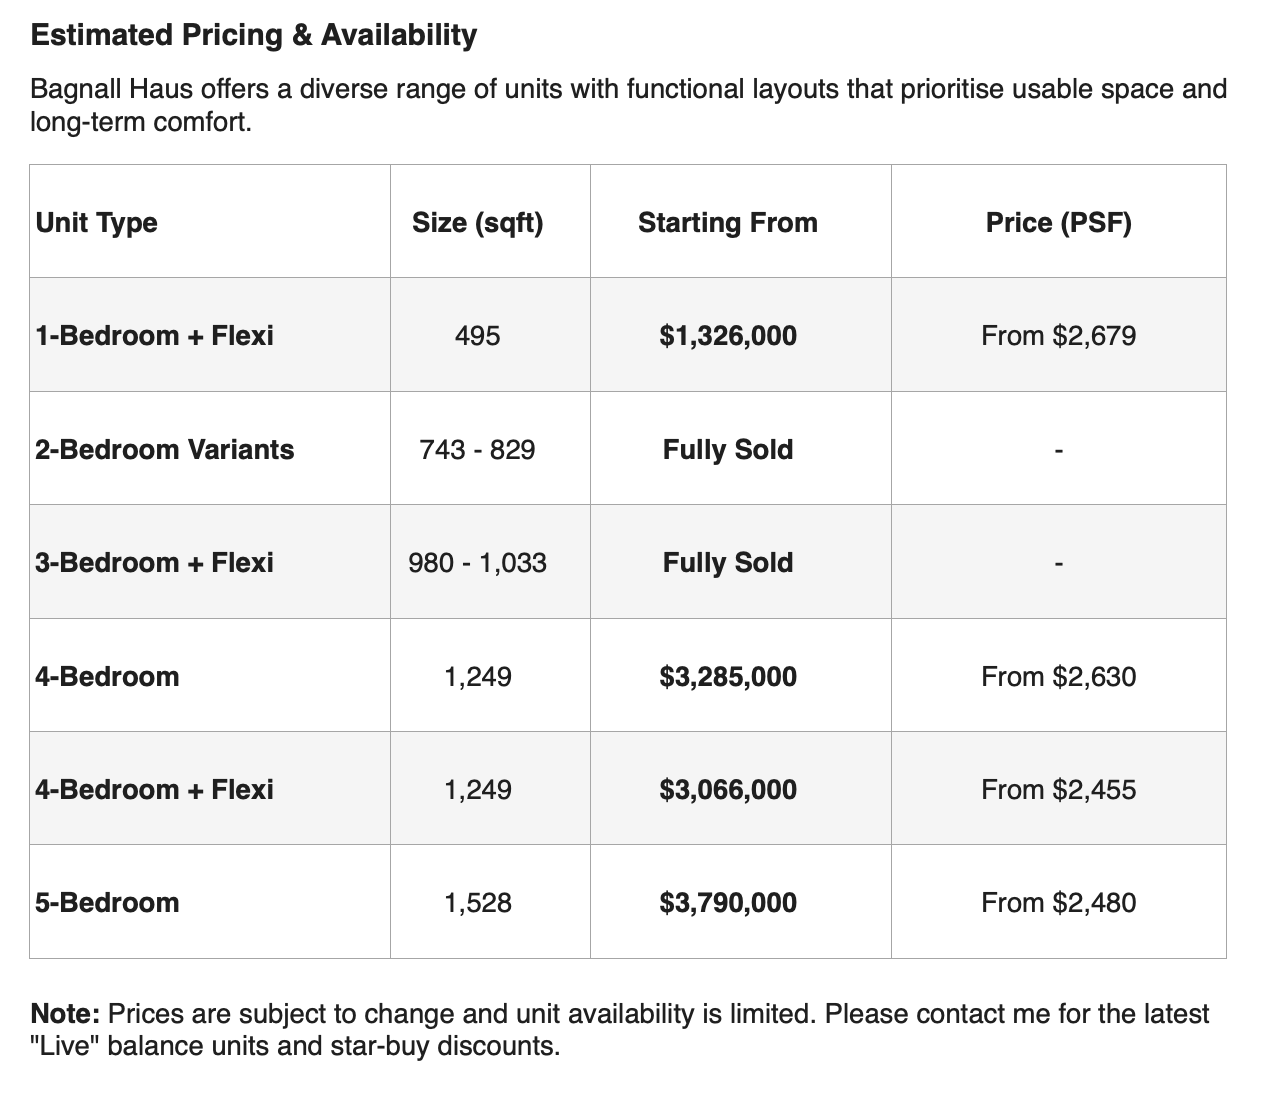The height and width of the screenshot is (1096, 1264).
Task: Select the 3-Bedroom + Flexi row label
Action: pyautogui.click(x=154, y=562)
